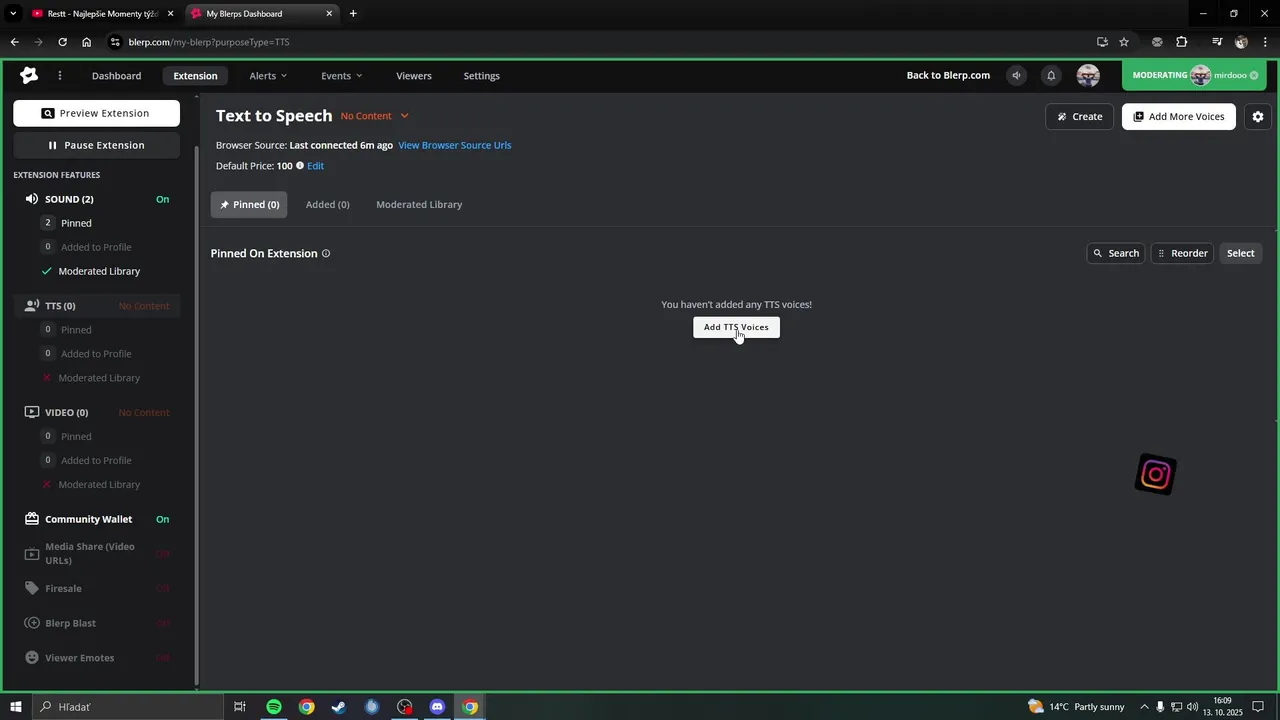The image size is (1280, 720).
Task: Open the user profile avatar
Action: coord(1088,75)
